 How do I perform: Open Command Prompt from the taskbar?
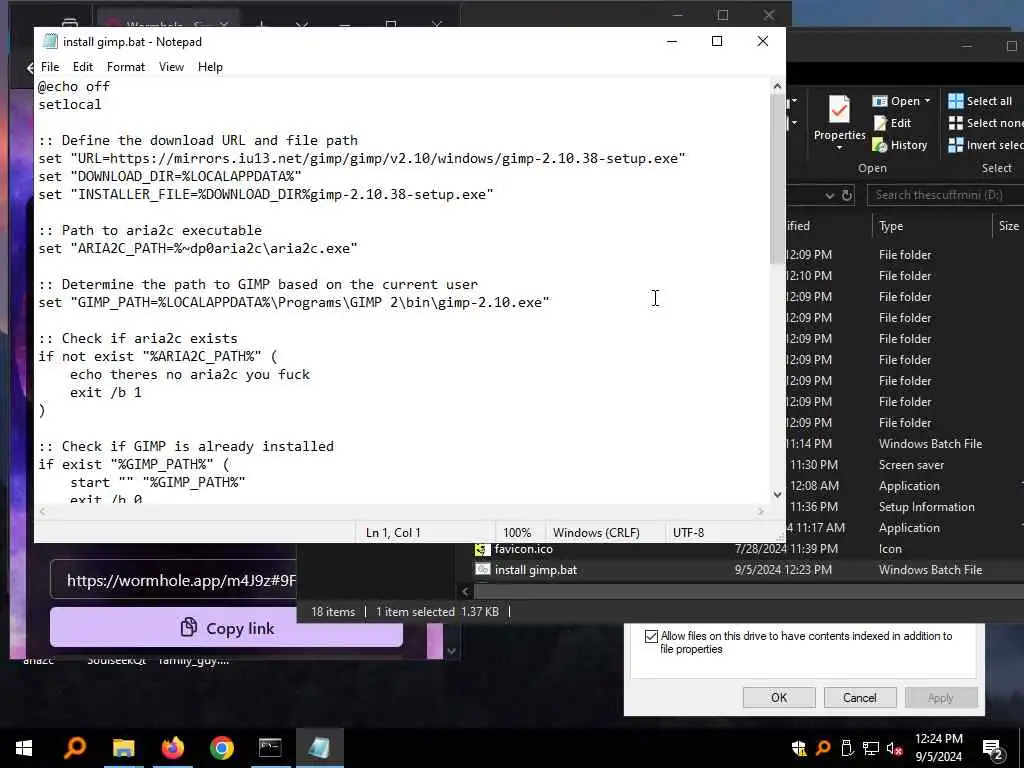click(x=270, y=748)
